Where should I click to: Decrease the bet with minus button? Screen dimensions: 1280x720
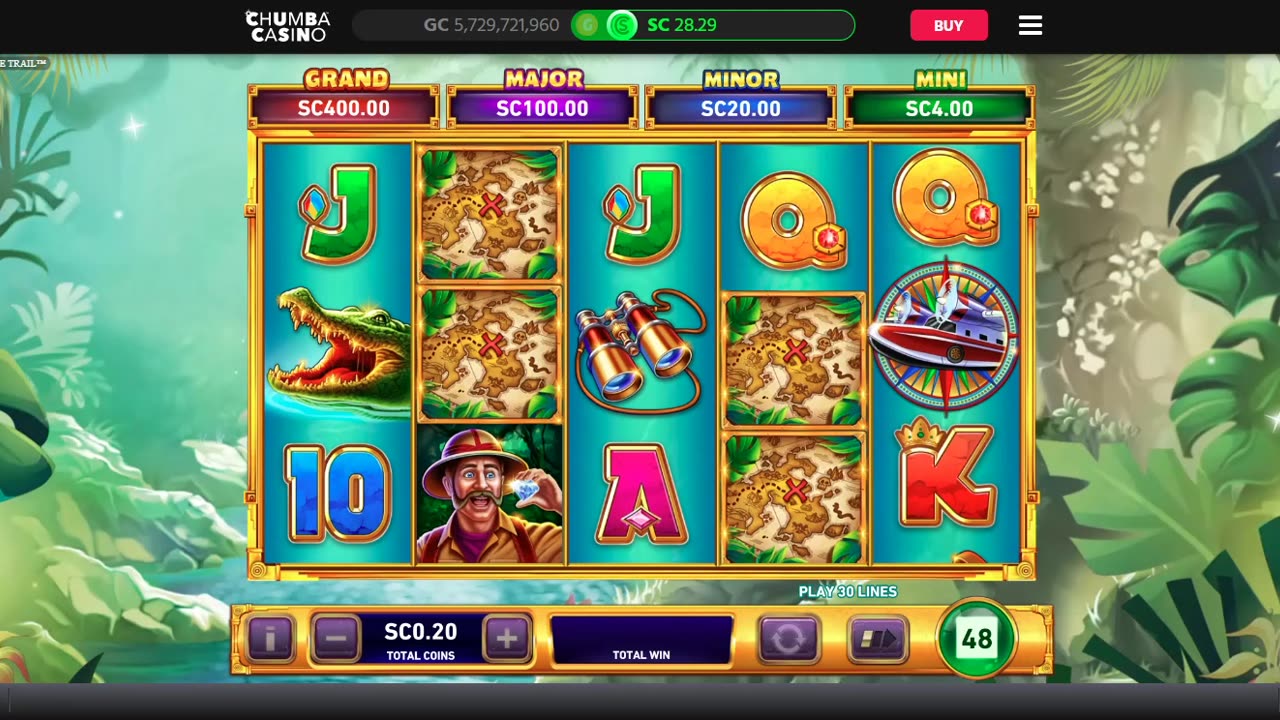coord(336,637)
